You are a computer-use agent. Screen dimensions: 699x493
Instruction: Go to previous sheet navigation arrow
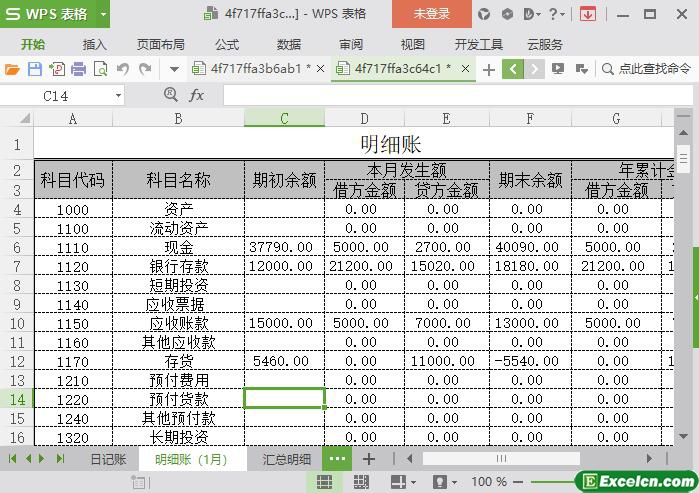pyautogui.click(x=29, y=459)
